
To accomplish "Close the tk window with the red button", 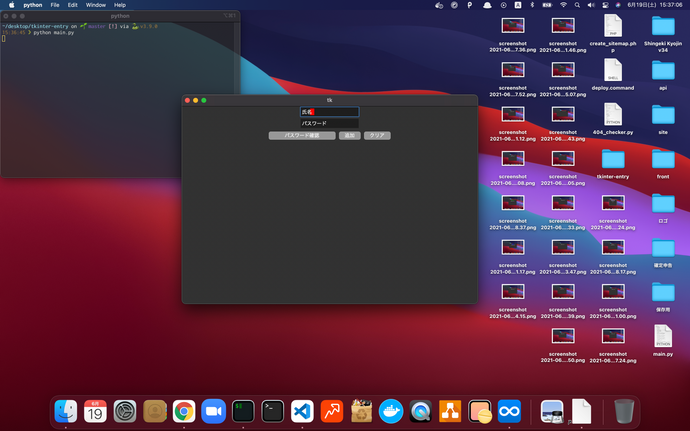I will pos(187,100).
